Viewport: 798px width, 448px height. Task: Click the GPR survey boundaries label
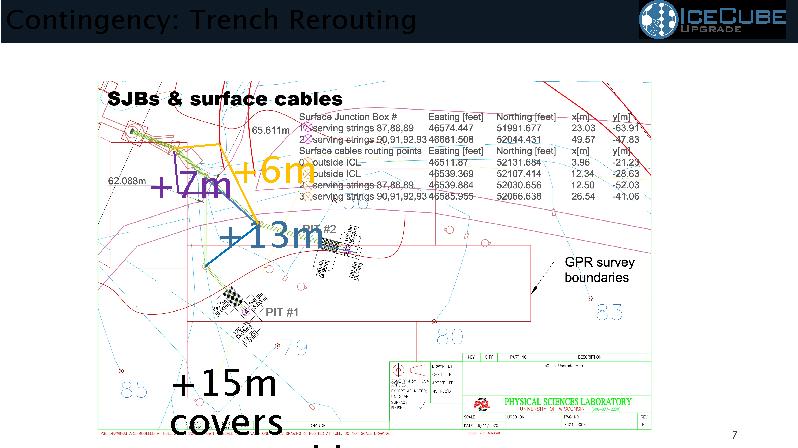(599, 270)
